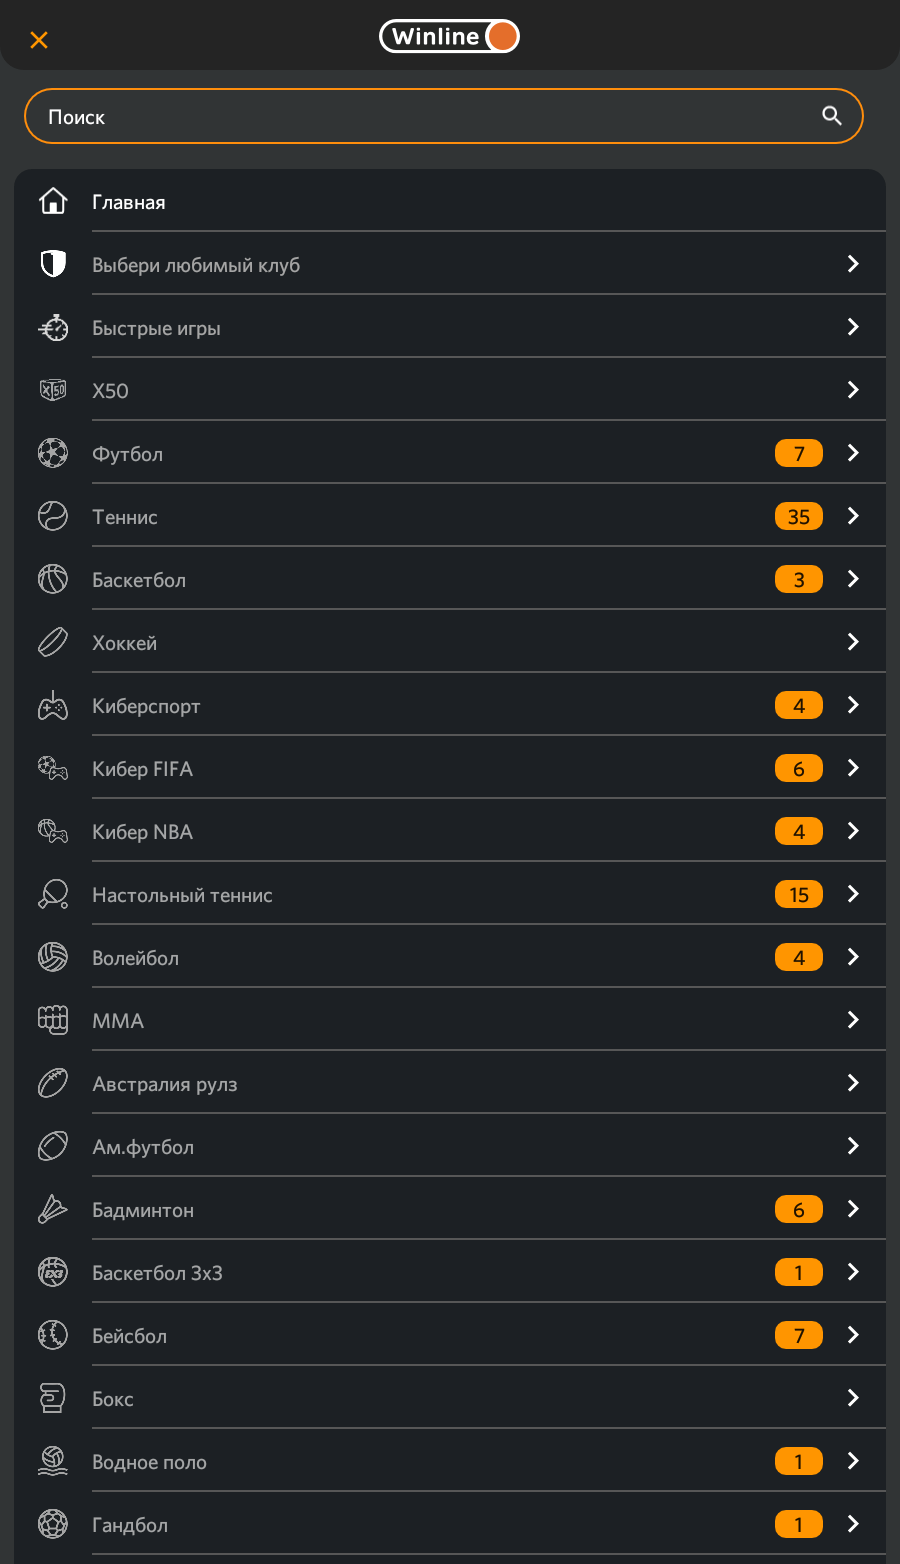Click the tennis ball icon

[53, 516]
